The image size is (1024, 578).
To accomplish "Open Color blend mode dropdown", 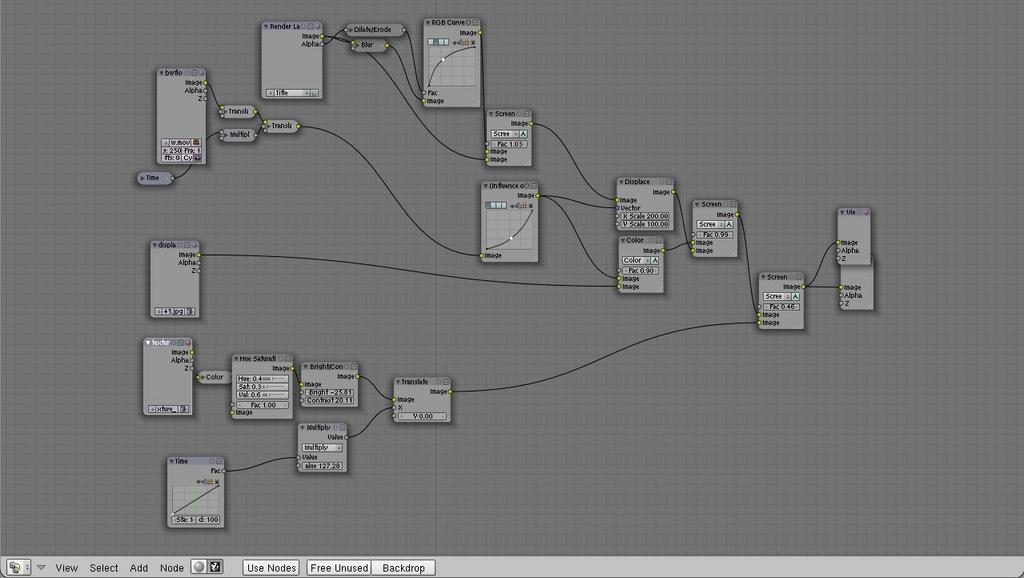I will point(635,260).
